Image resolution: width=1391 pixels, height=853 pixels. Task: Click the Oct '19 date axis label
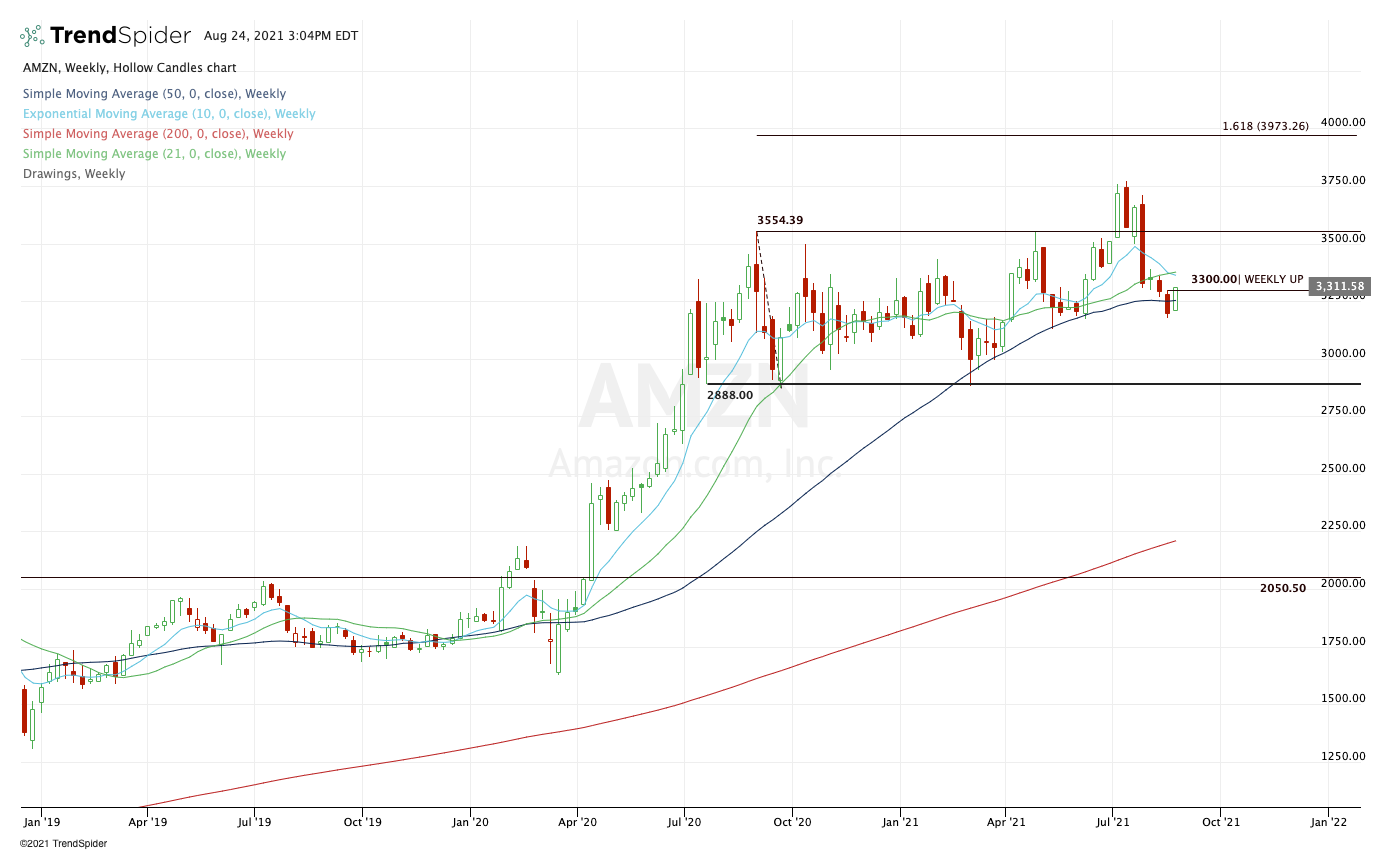pyautogui.click(x=362, y=822)
